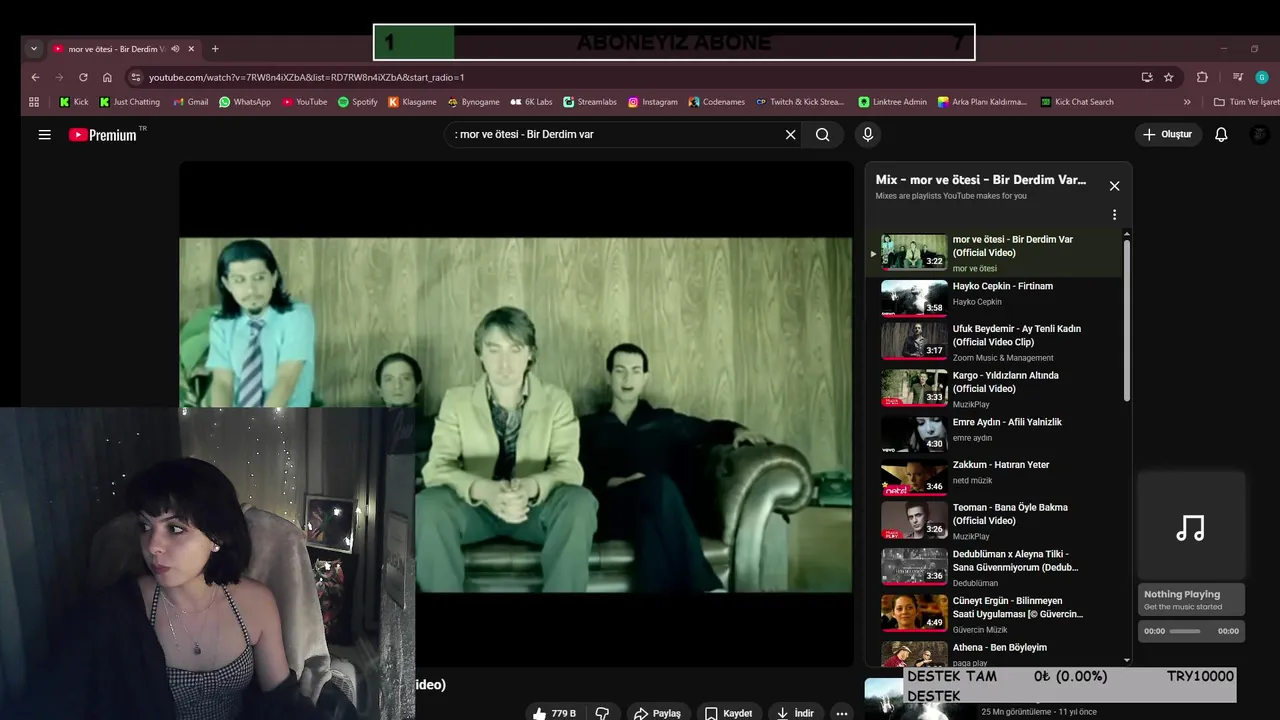Open the Spotify bookmark
The width and height of the screenshot is (1280, 720).
[357, 102]
